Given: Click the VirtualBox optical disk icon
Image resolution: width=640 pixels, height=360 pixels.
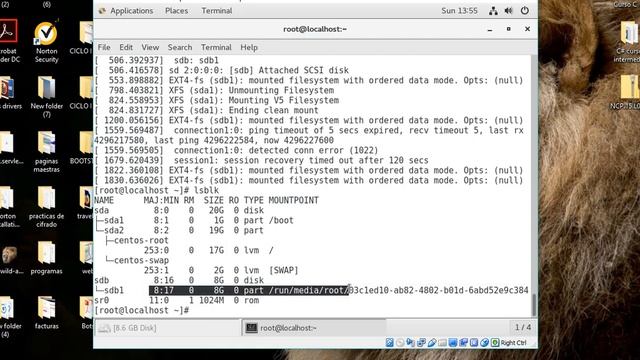Looking at the screenshot, I should [400, 342].
